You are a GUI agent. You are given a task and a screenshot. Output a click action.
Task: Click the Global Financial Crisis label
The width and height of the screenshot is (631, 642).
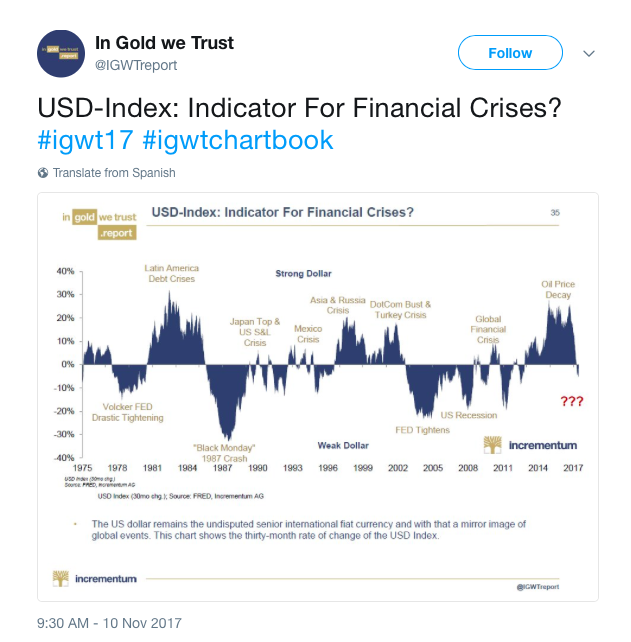click(488, 330)
